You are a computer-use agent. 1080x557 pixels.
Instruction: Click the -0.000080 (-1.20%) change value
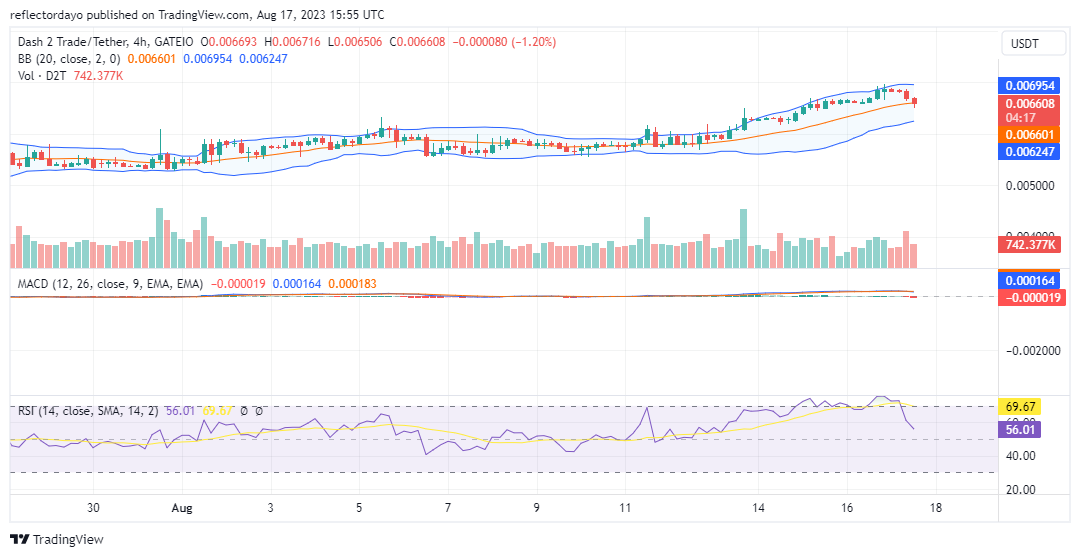(x=504, y=42)
